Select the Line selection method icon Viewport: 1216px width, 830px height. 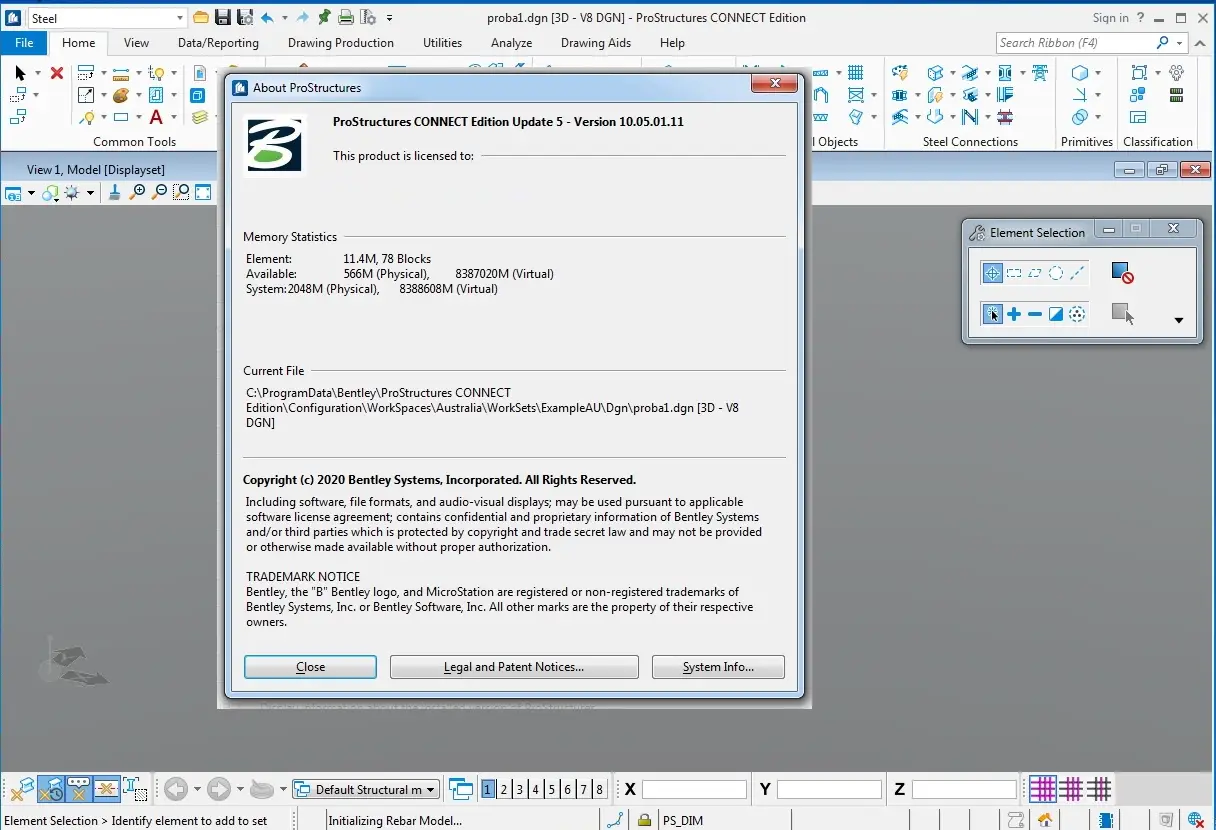point(1077,273)
